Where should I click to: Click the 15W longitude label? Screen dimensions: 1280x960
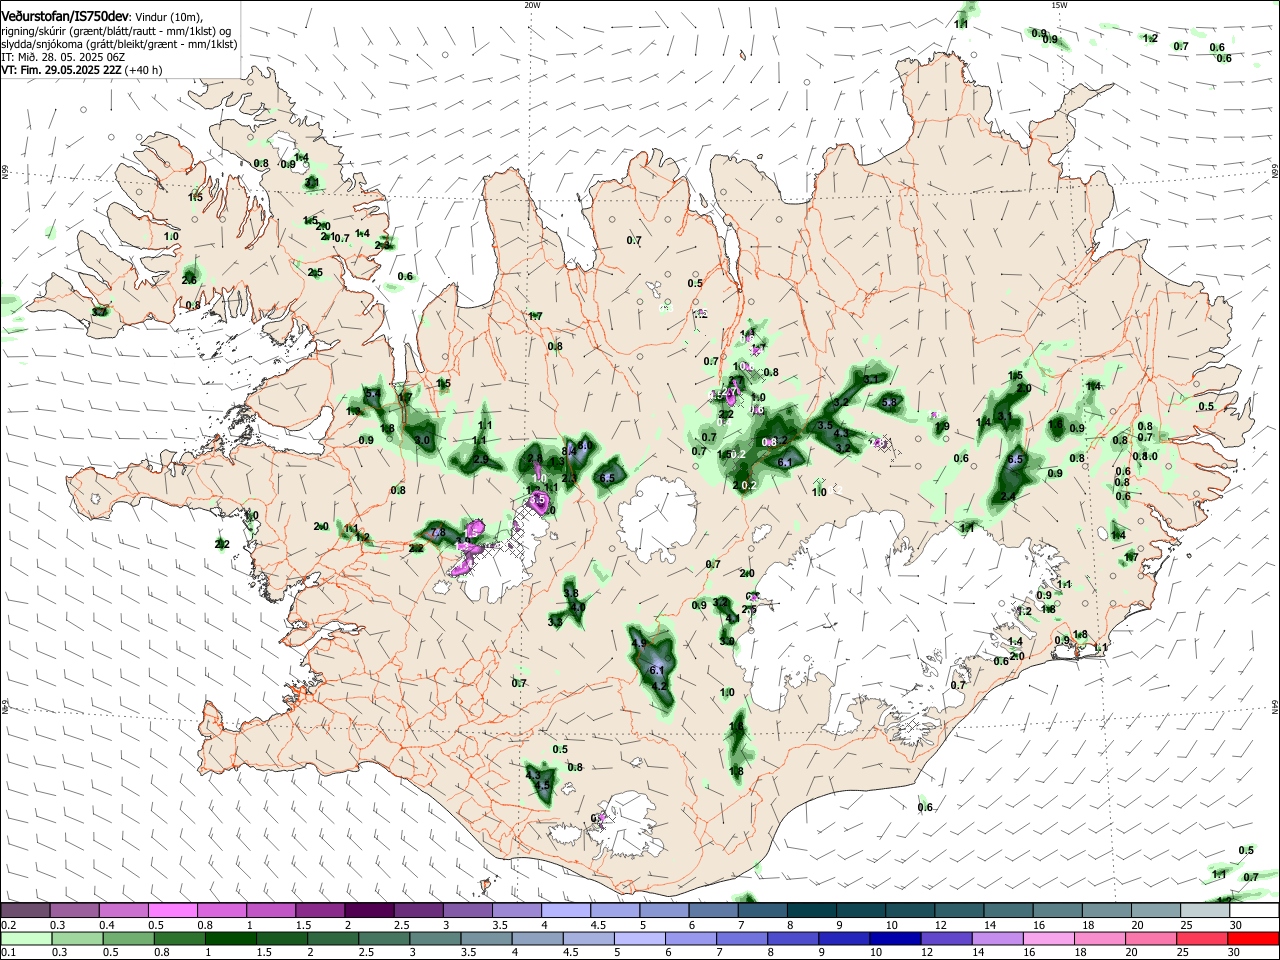pyautogui.click(x=1059, y=5)
